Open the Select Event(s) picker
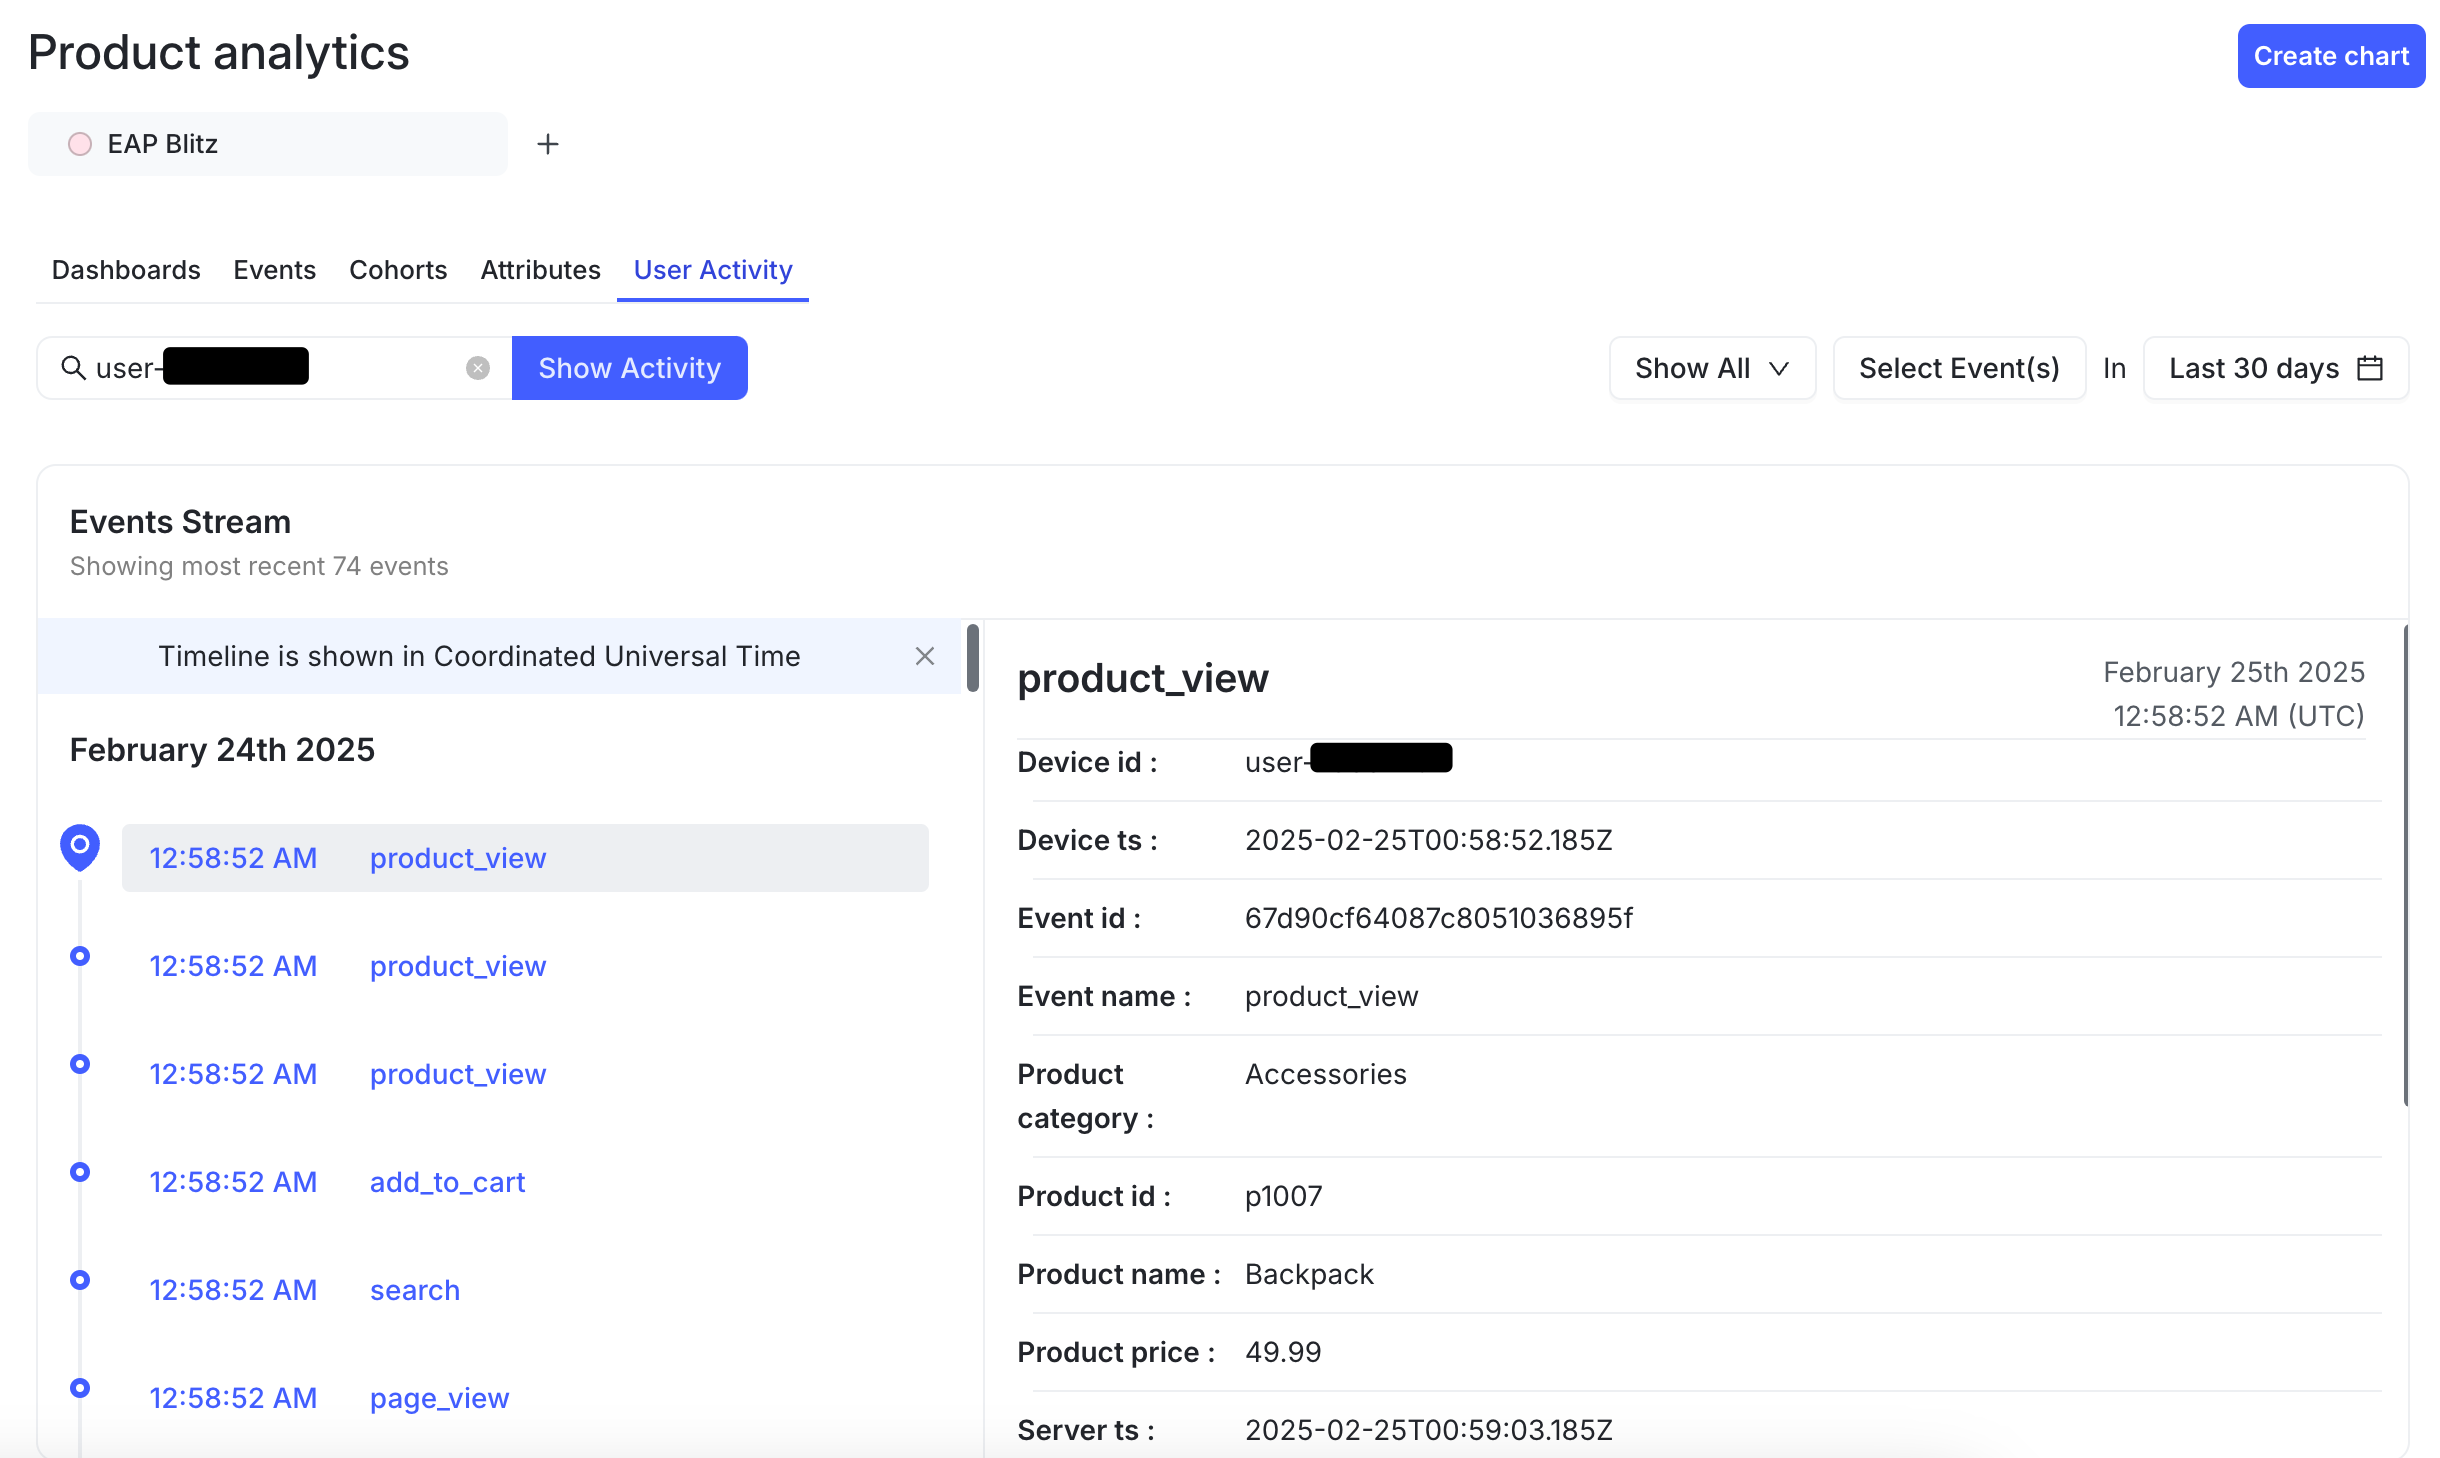This screenshot has width=2440, height=1458. pyautogui.click(x=1958, y=368)
